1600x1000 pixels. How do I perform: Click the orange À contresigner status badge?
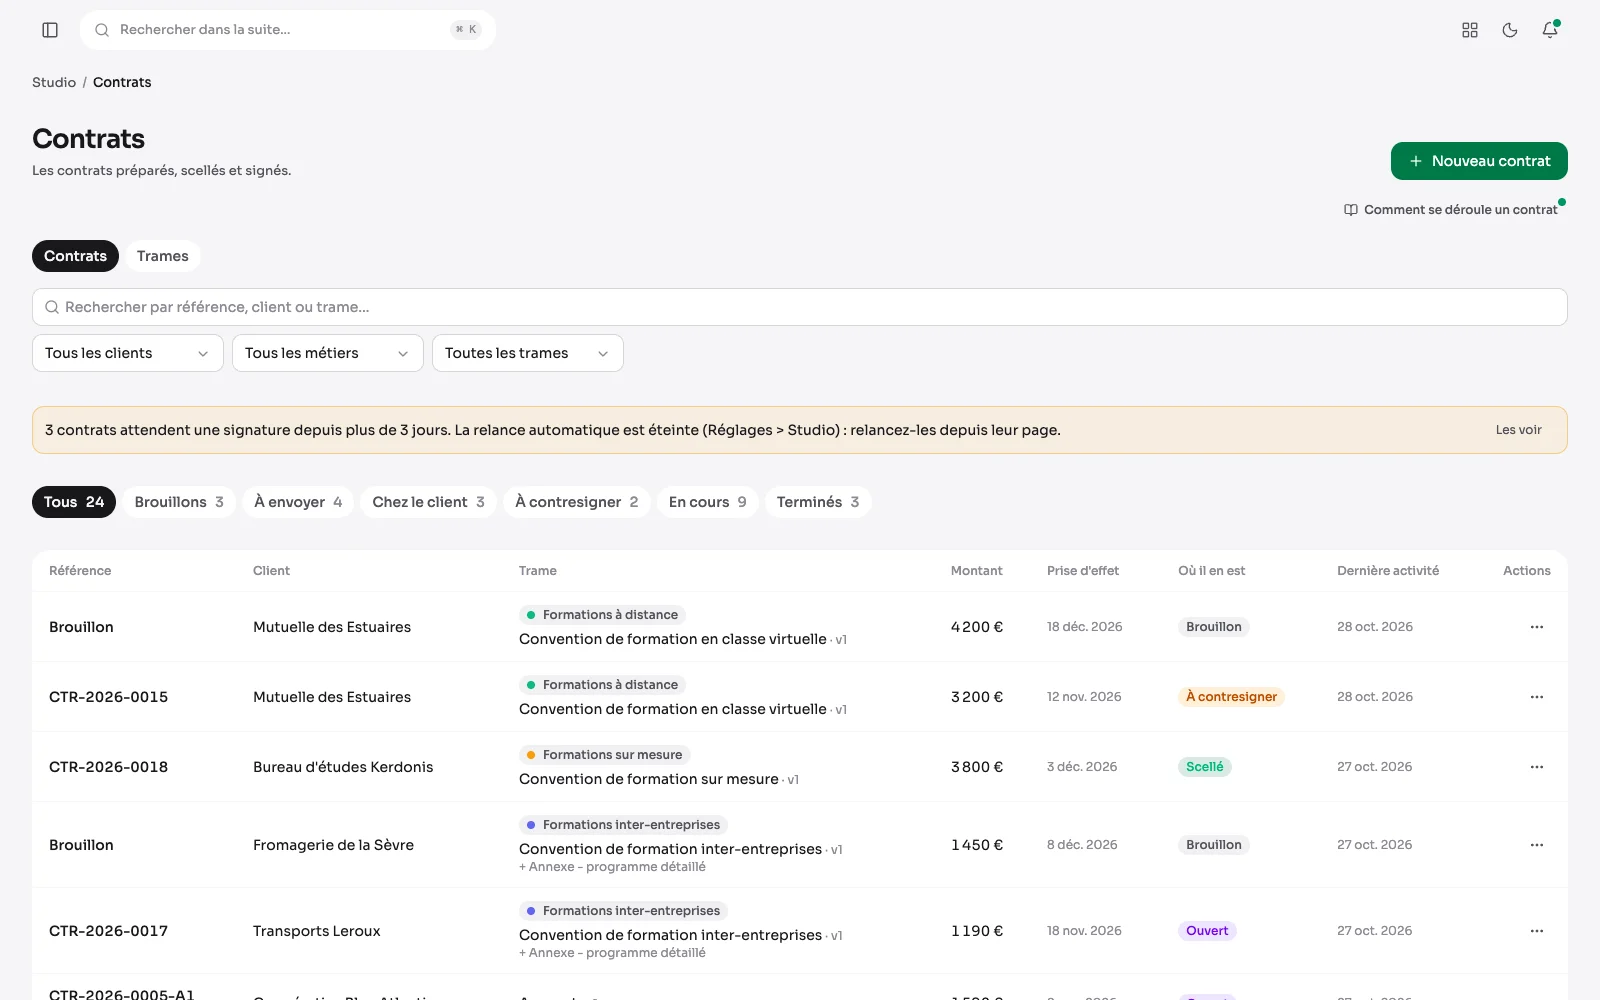(1231, 697)
